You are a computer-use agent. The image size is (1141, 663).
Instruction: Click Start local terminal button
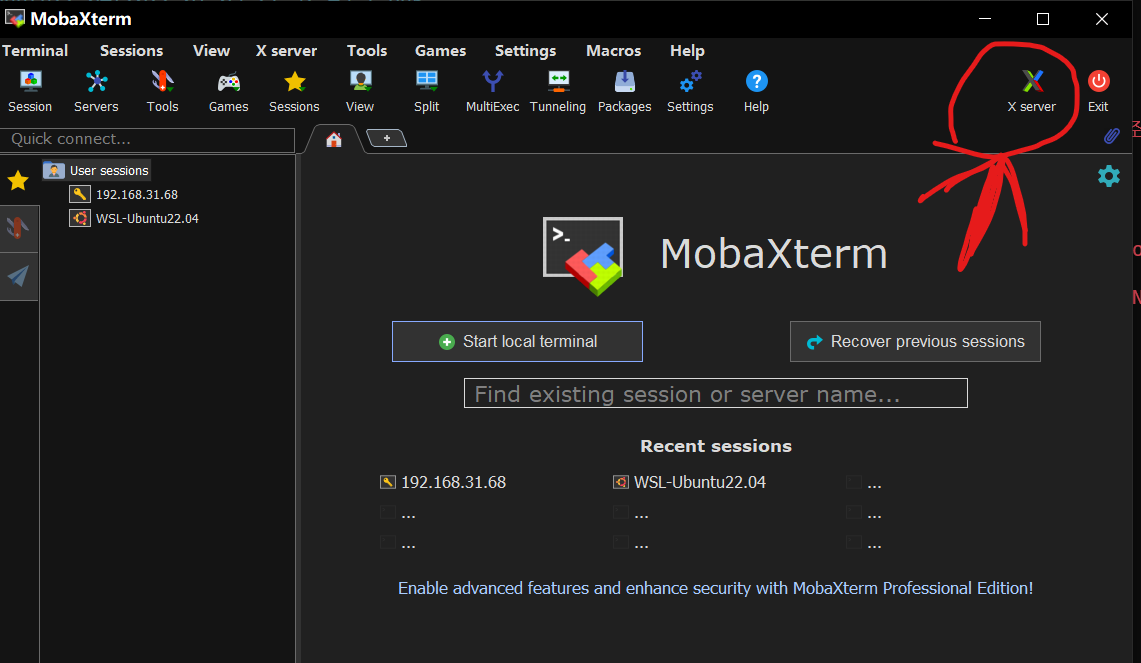(517, 341)
